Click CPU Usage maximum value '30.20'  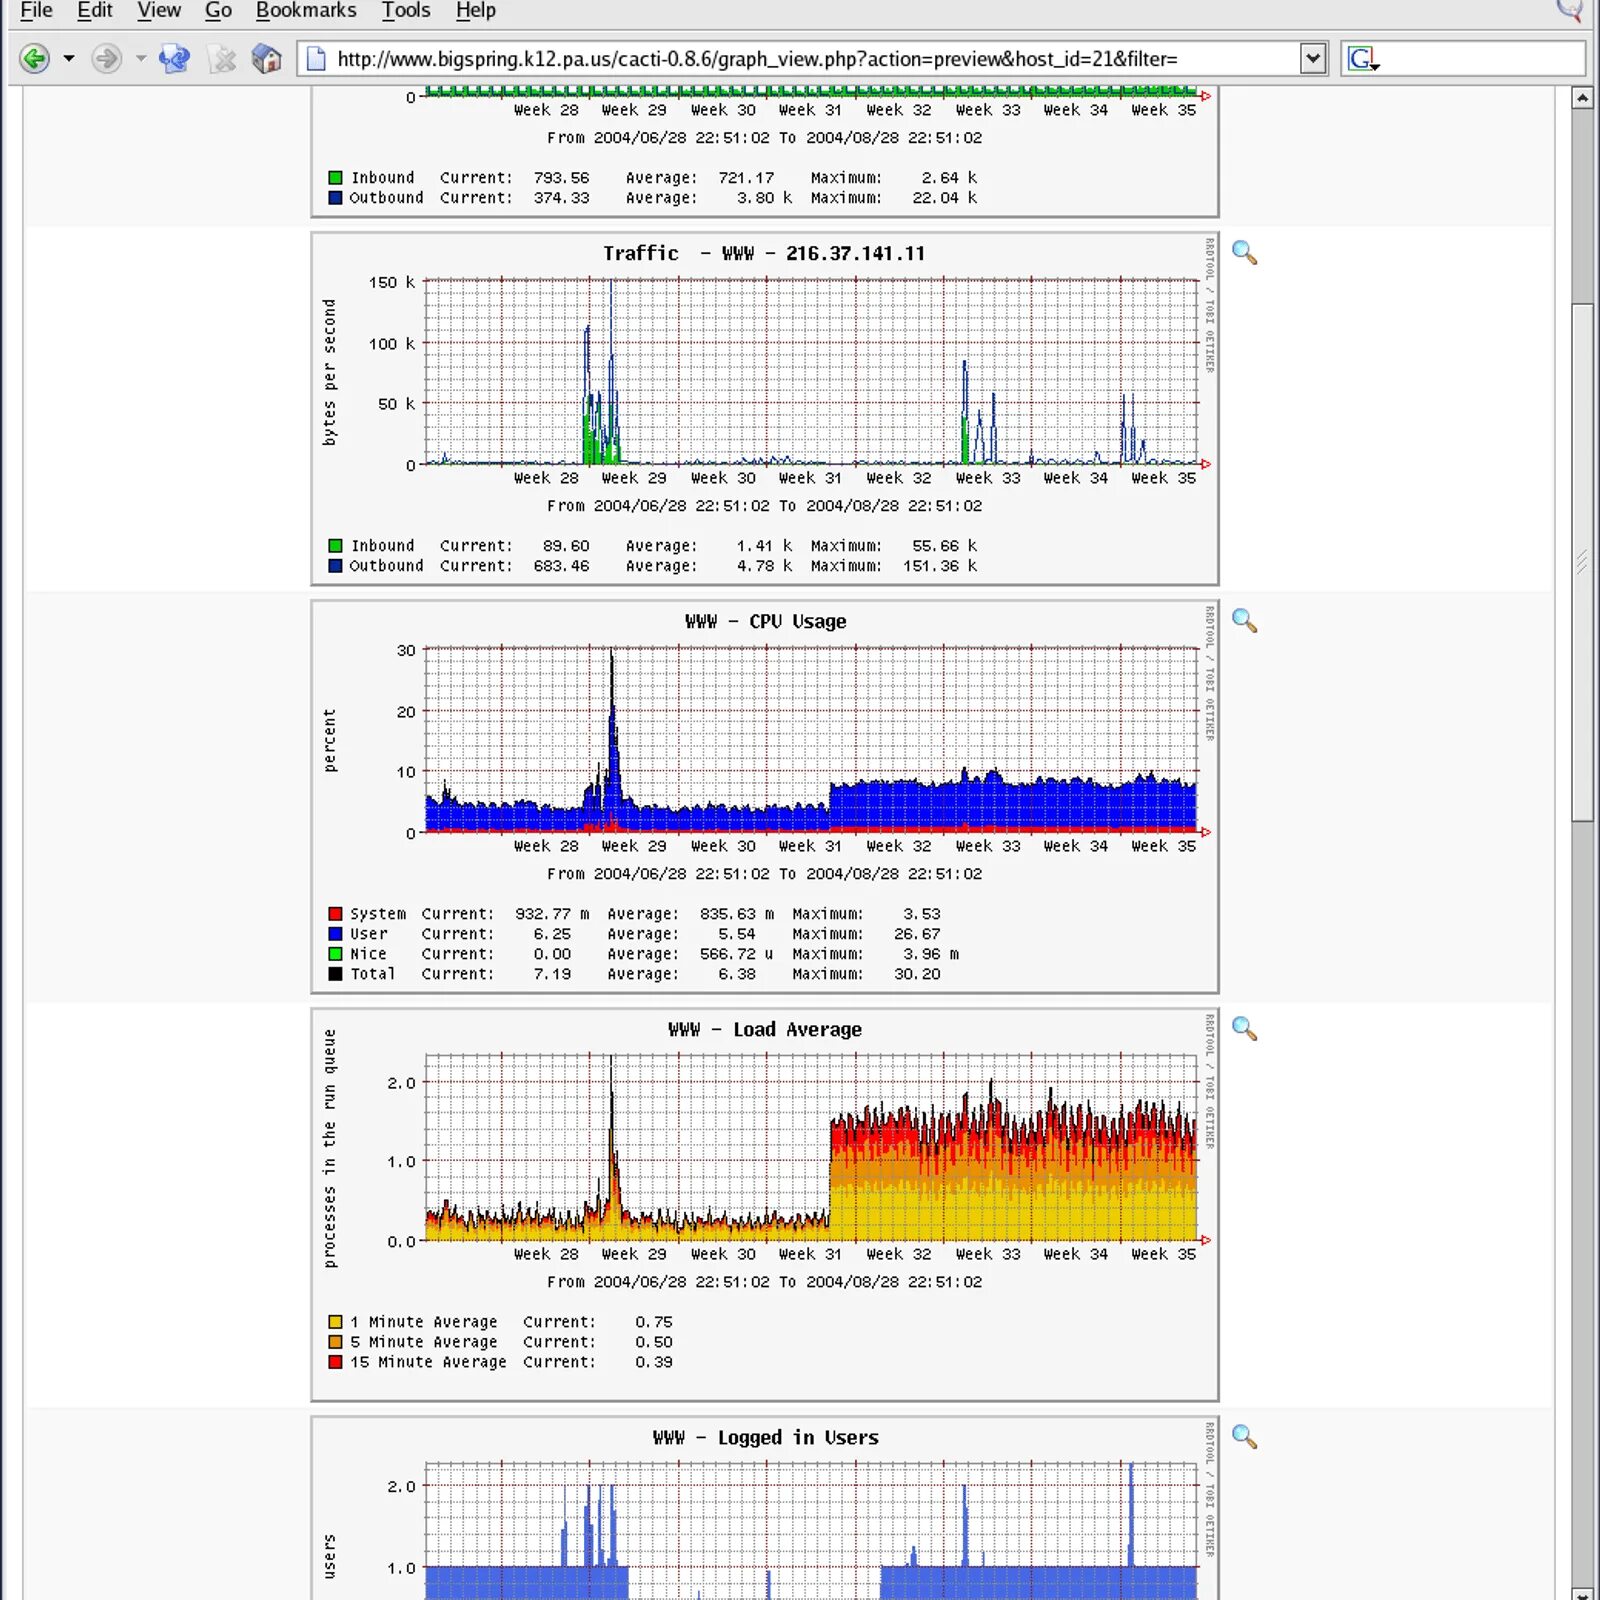[x=917, y=973]
